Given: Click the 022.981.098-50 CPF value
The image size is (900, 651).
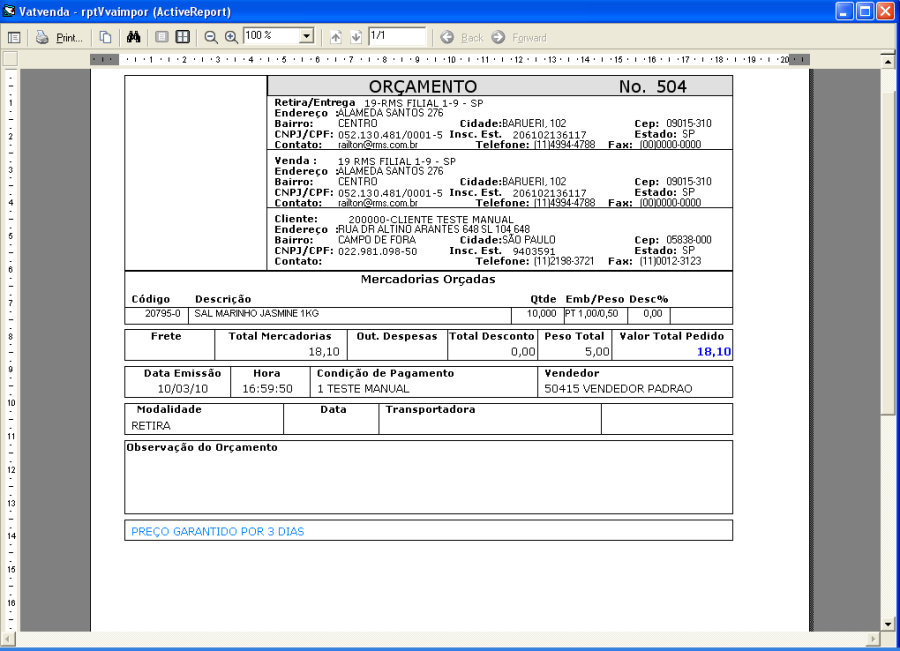Looking at the screenshot, I should (x=378, y=251).
